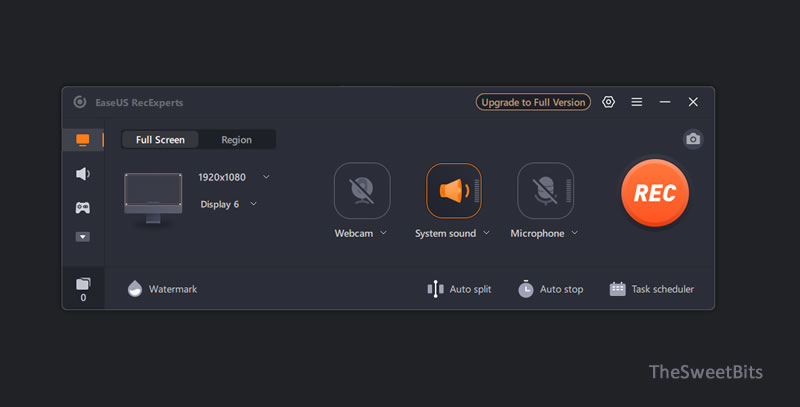800x407 pixels.
Task: Minimize the RecExperts window
Action: pos(665,102)
